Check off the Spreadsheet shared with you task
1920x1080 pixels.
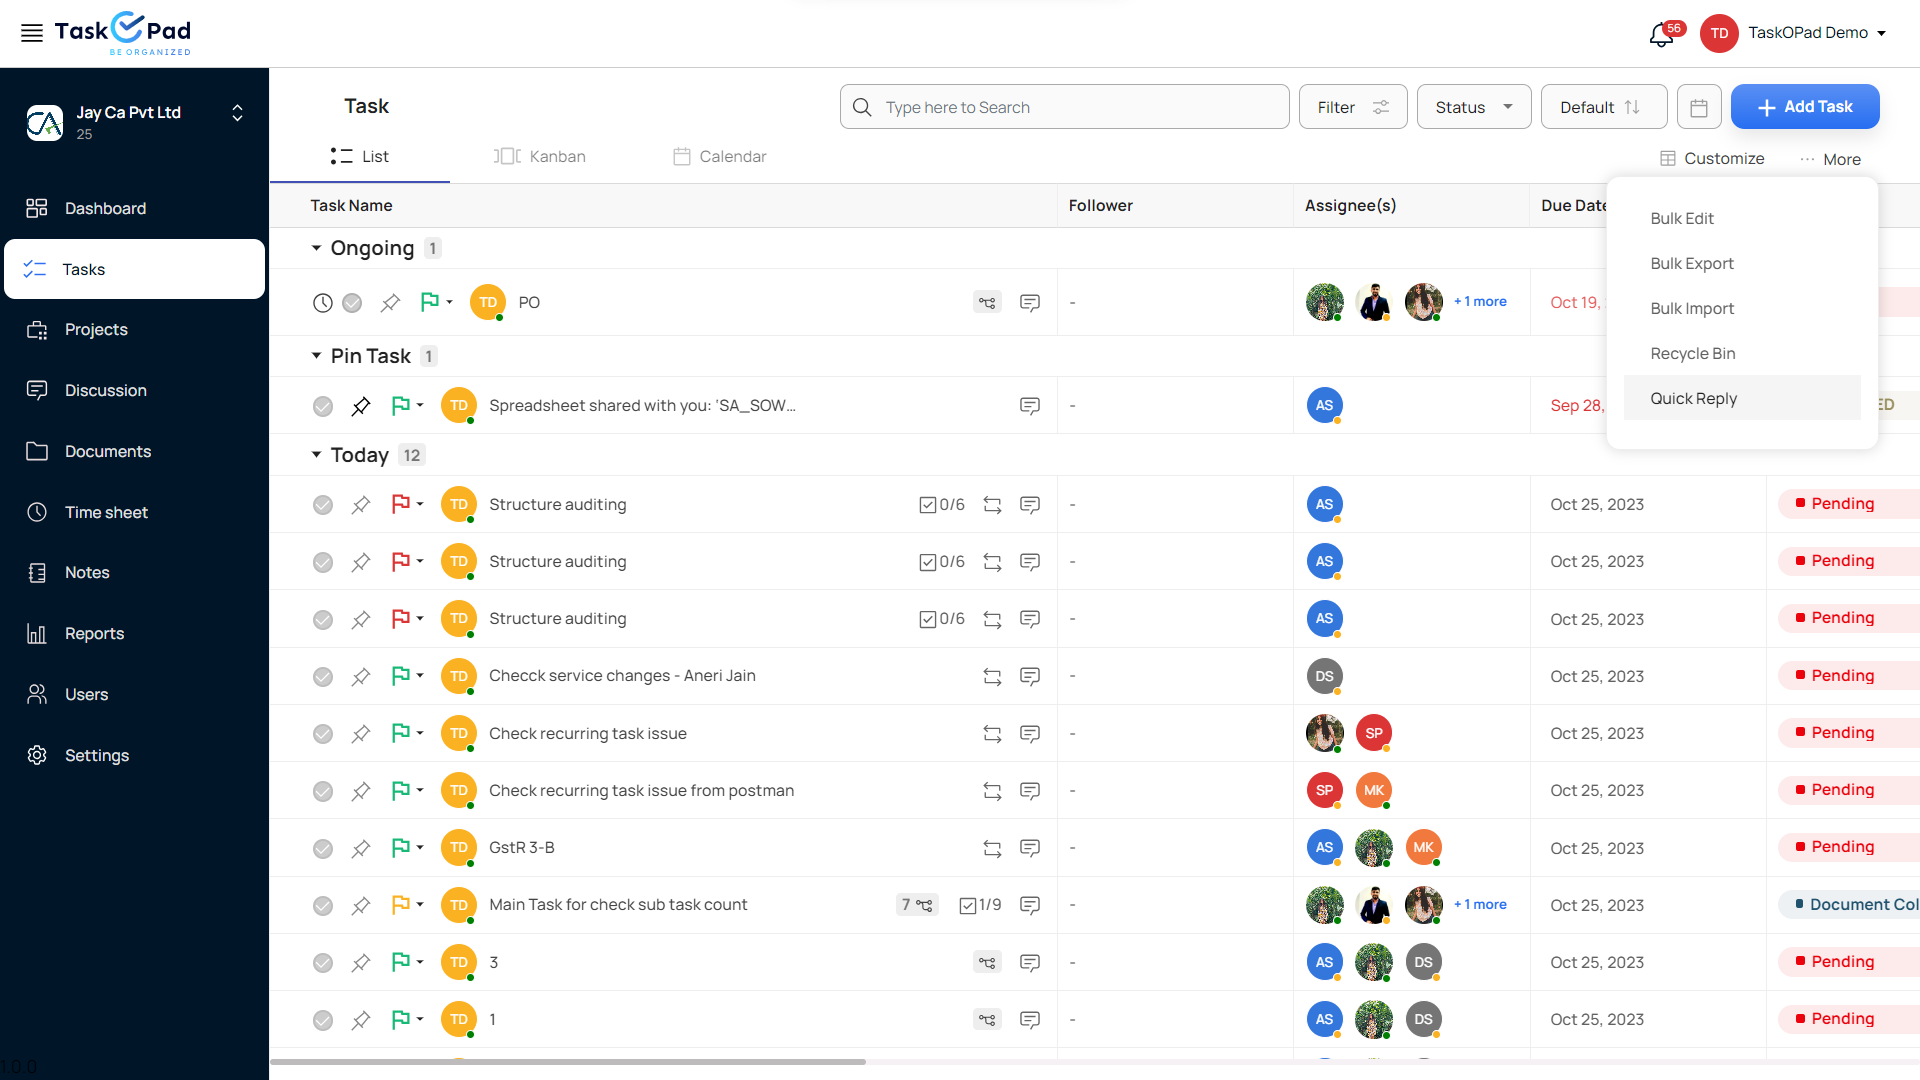tap(322, 406)
